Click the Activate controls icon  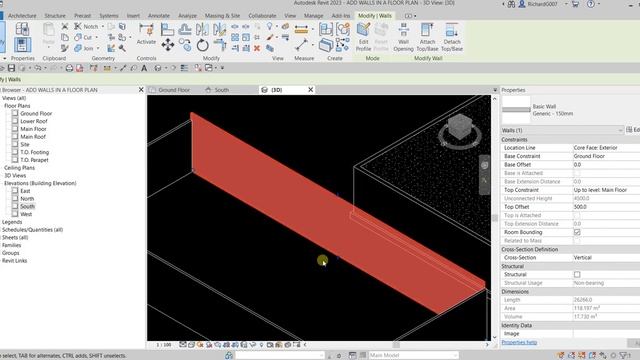tap(146, 34)
